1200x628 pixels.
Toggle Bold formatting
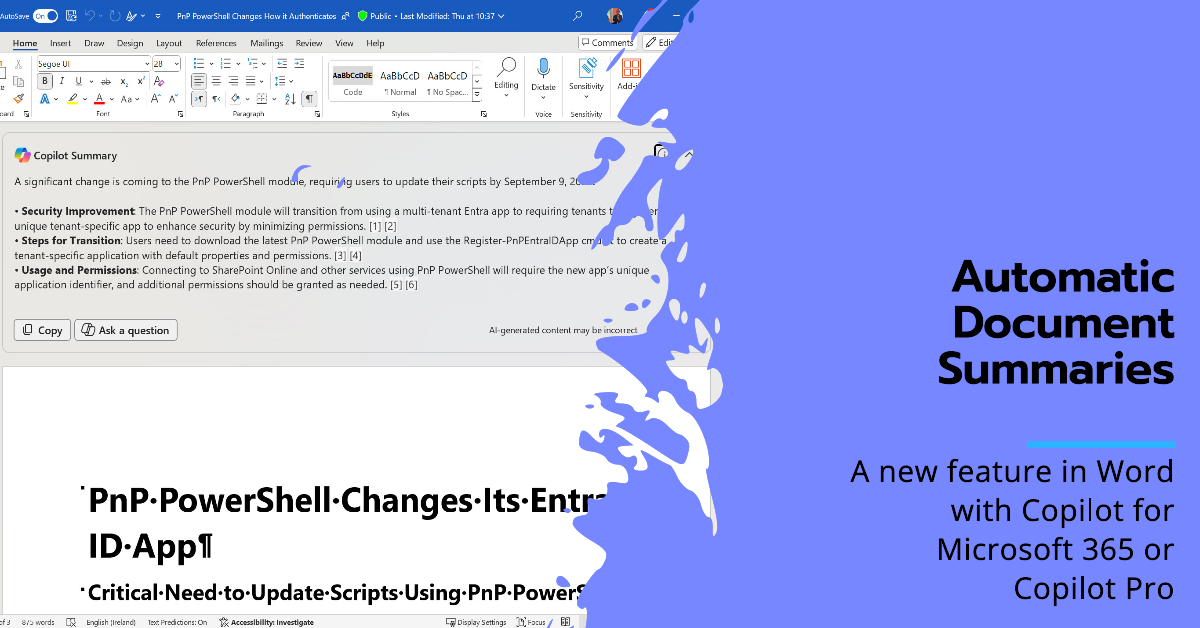(45, 81)
